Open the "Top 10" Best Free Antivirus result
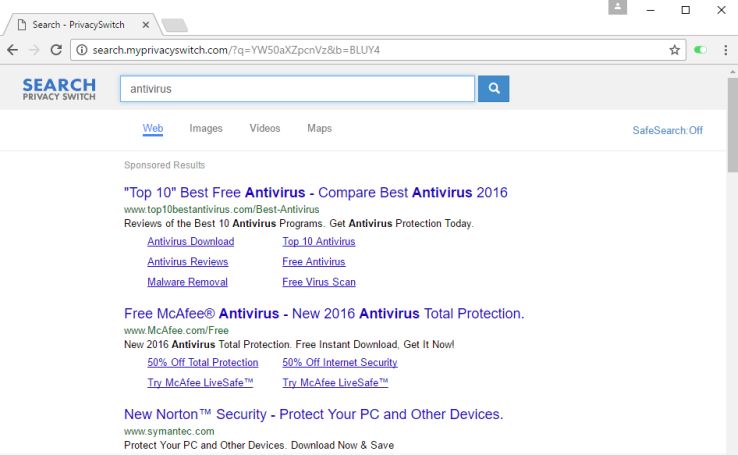738x455 pixels. coord(315,192)
